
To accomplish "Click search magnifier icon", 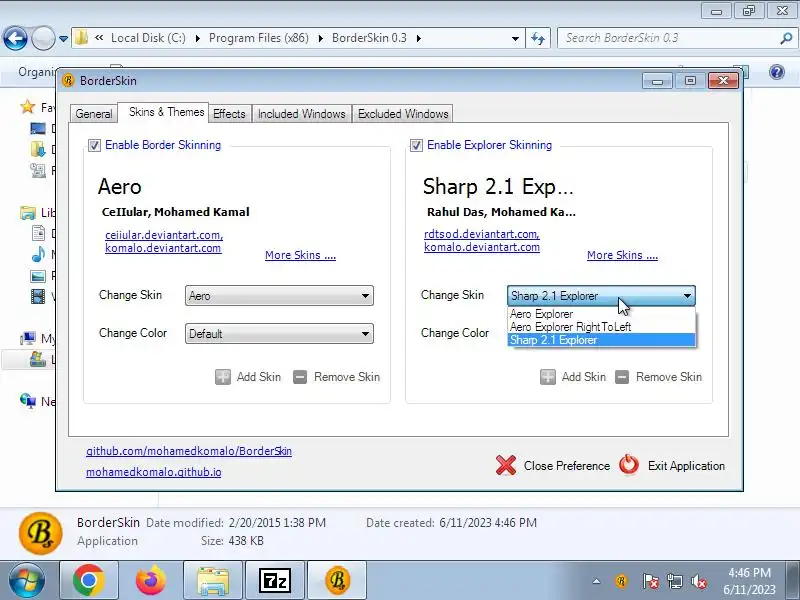I will [x=786, y=38].
